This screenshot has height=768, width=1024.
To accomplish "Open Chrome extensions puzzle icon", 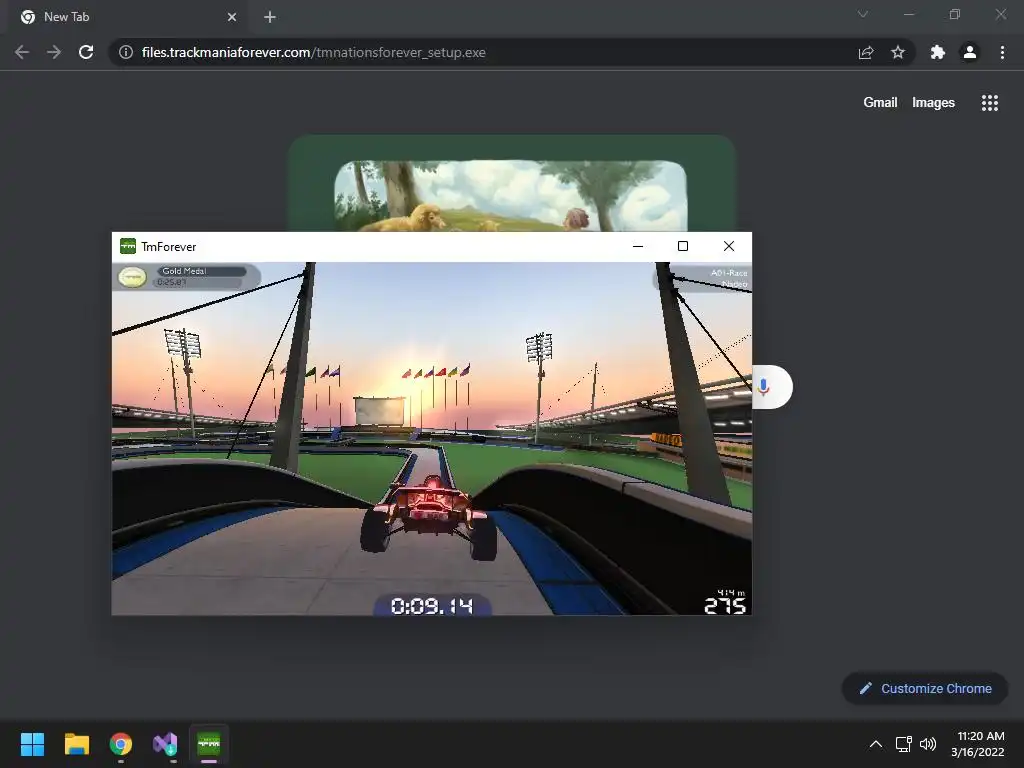I will click(938, 52).
